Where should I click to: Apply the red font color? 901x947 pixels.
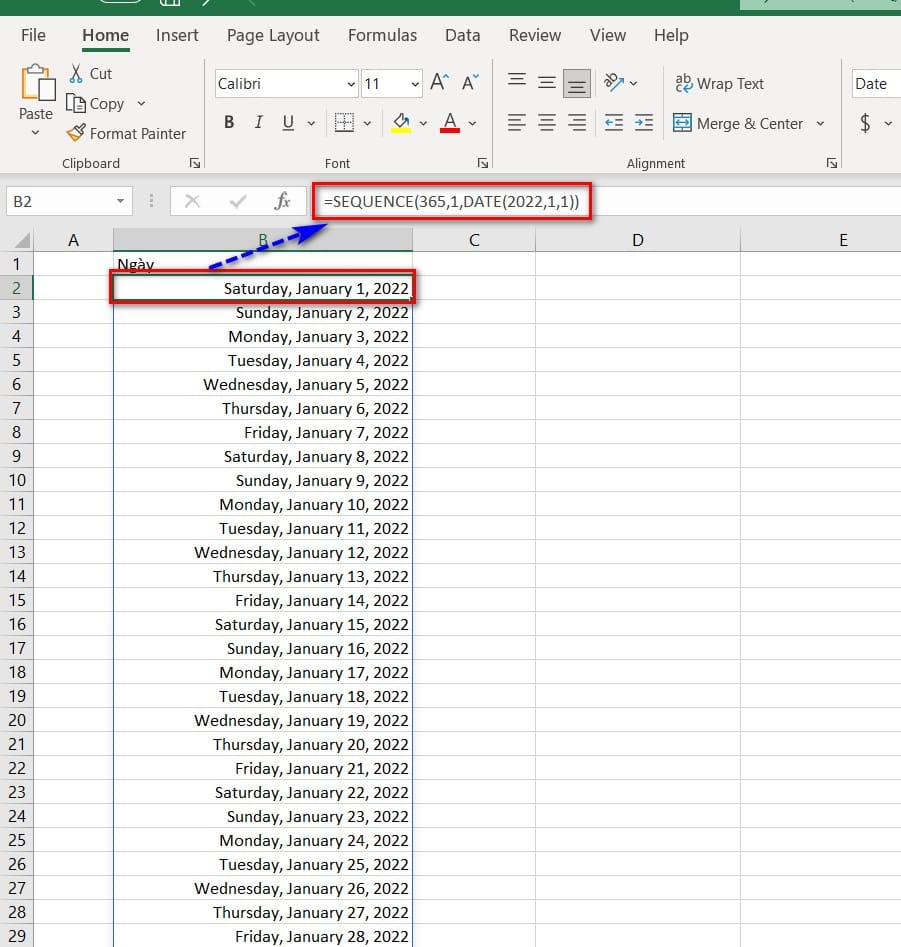tap(450, 123)
